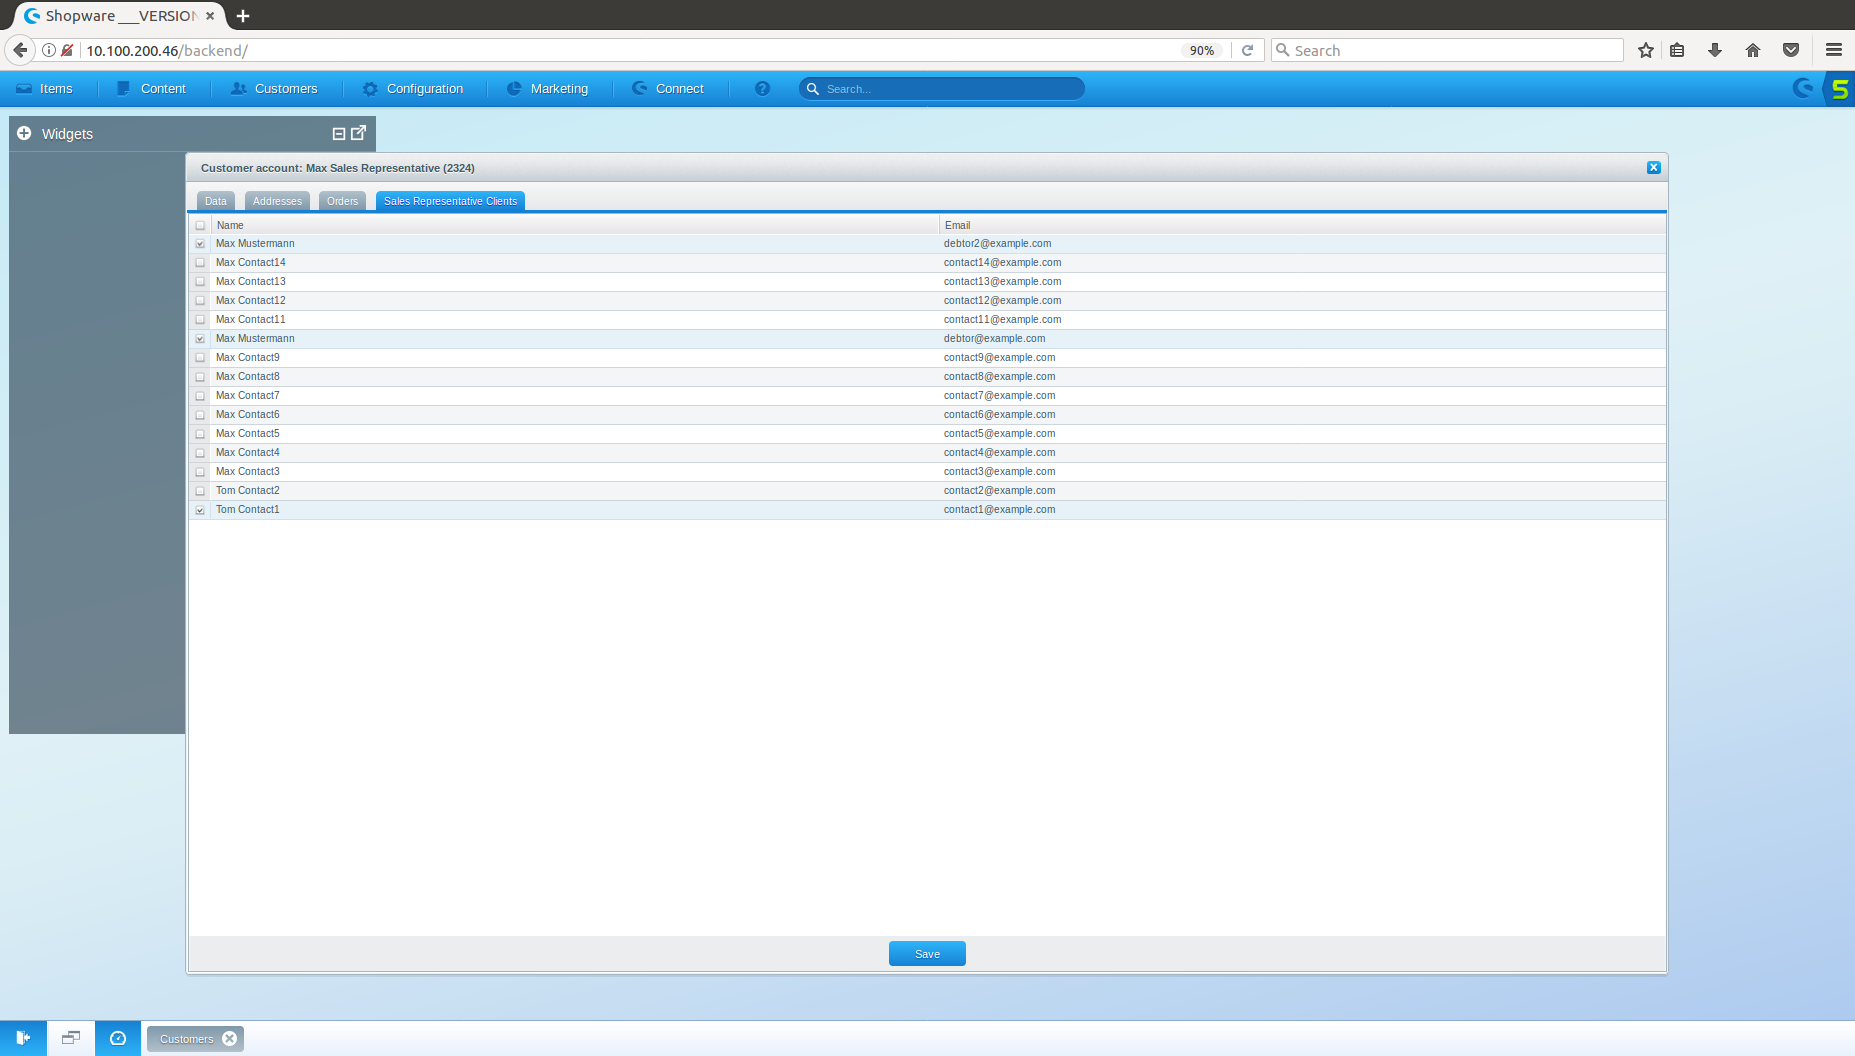Click the Shopware 5 logo icon

pyautogui.click(x=1839, y=89)
